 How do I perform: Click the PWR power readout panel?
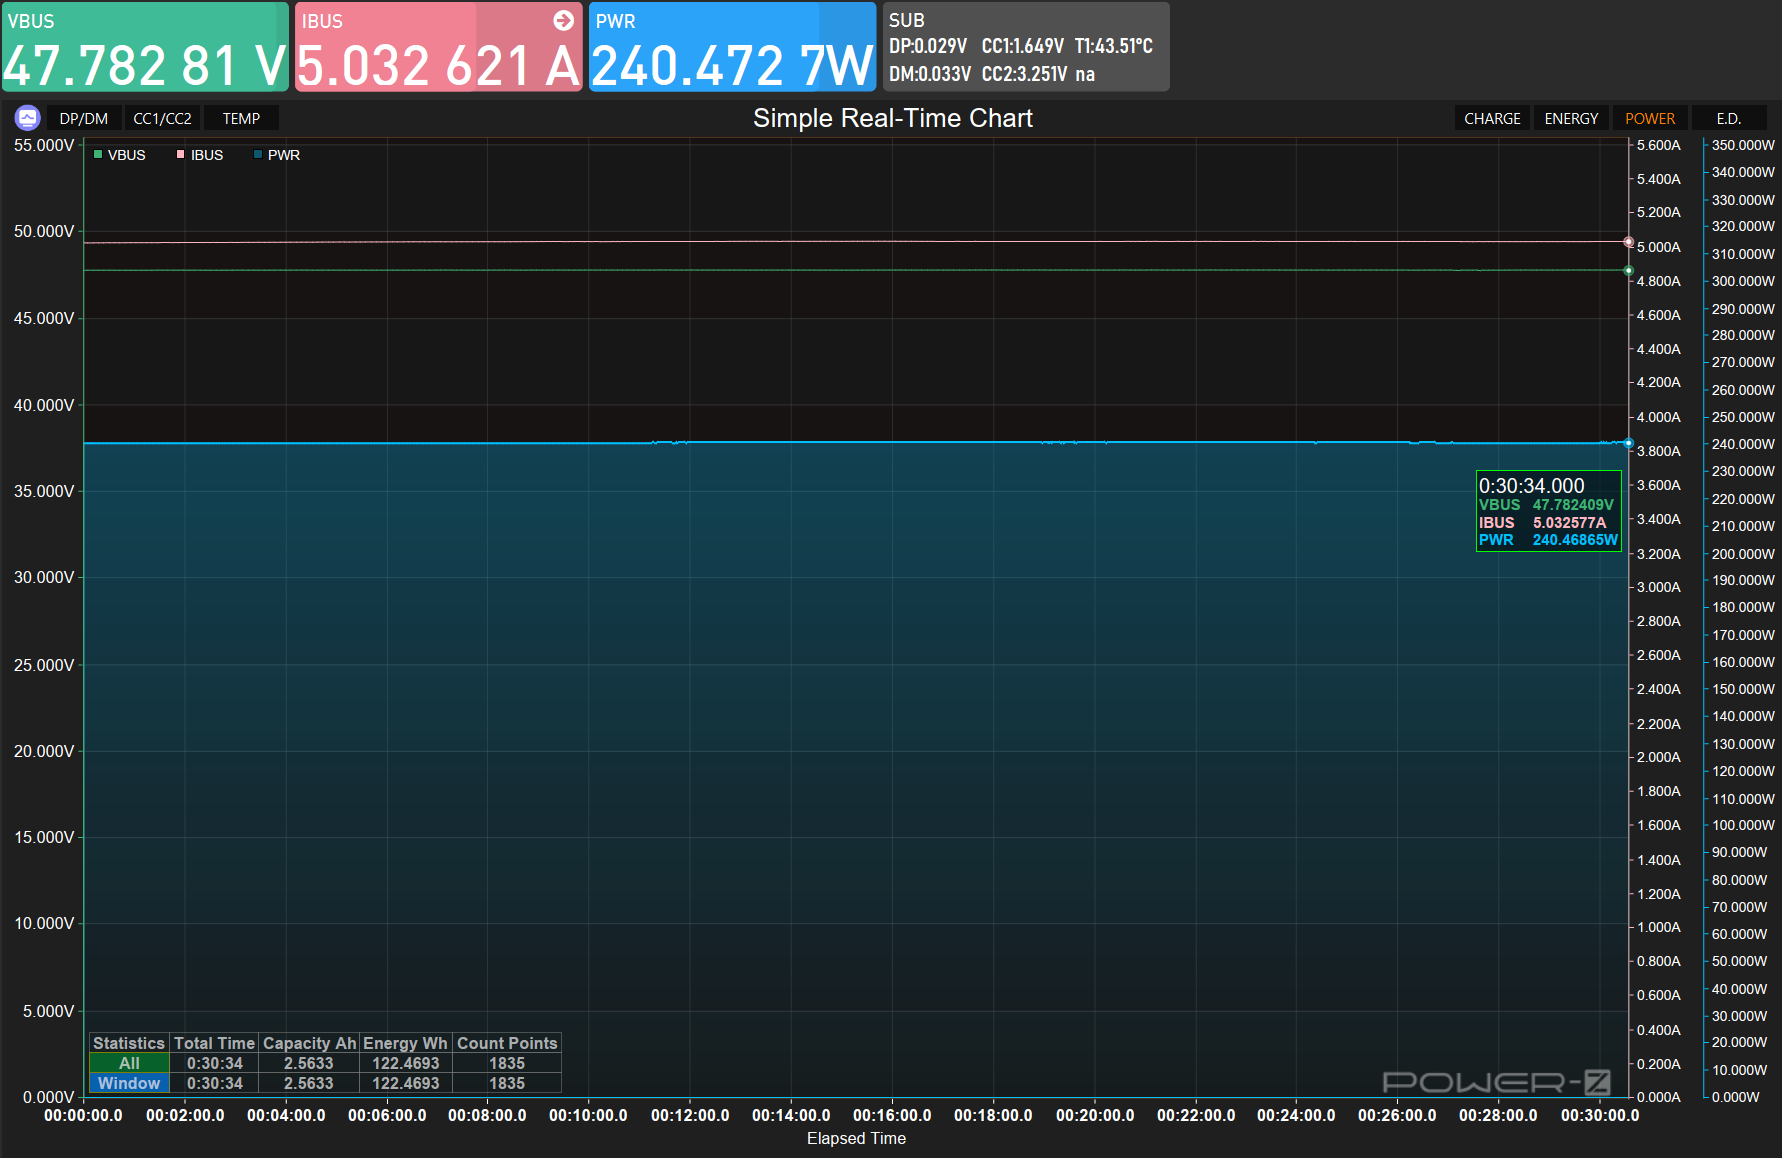732,47
